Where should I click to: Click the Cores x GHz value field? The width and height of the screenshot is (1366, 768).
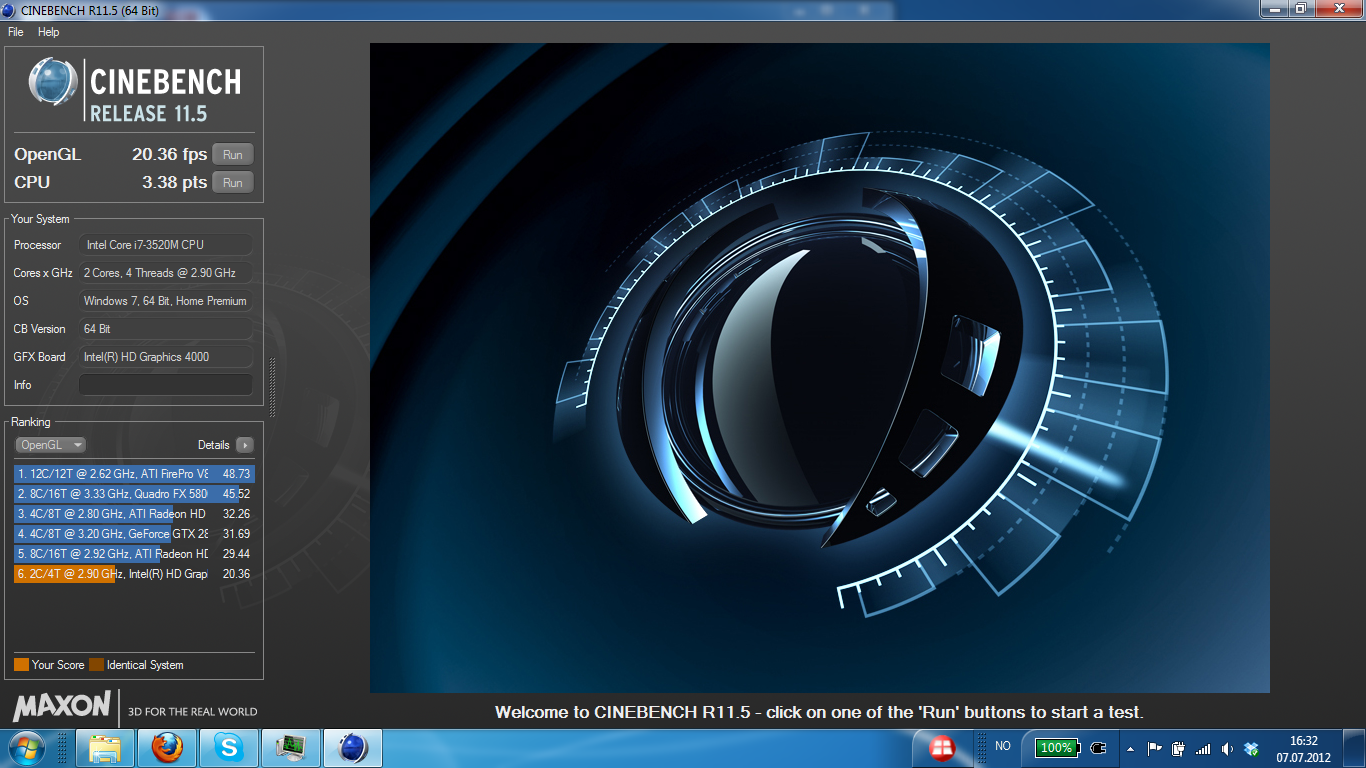(x=166, y=272)
